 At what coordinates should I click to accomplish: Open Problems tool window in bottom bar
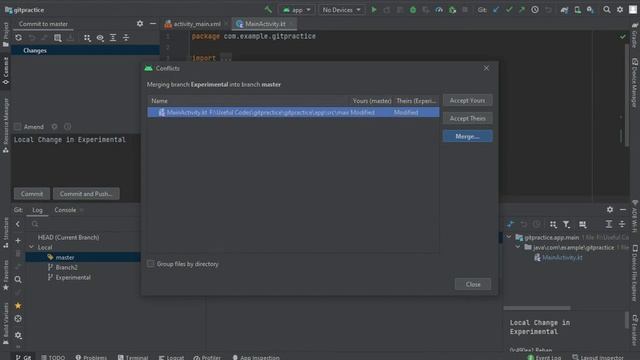tap(91, 357)
